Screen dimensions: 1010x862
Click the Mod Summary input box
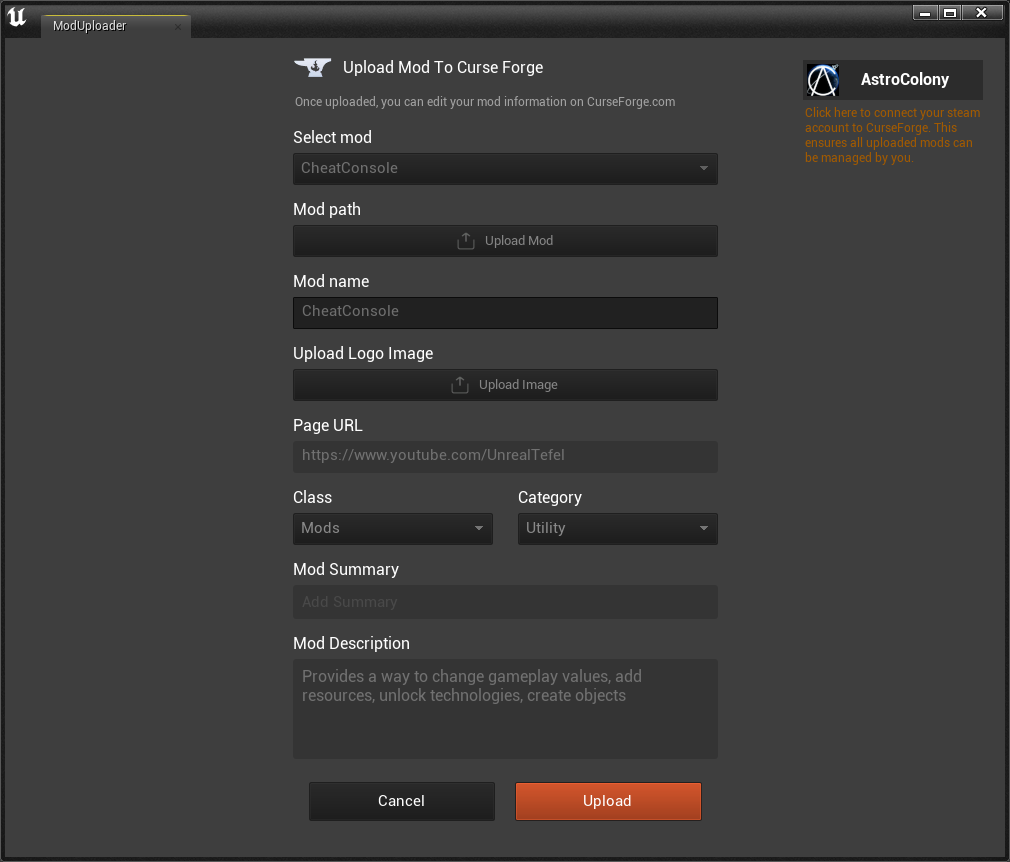pos(505,602)
